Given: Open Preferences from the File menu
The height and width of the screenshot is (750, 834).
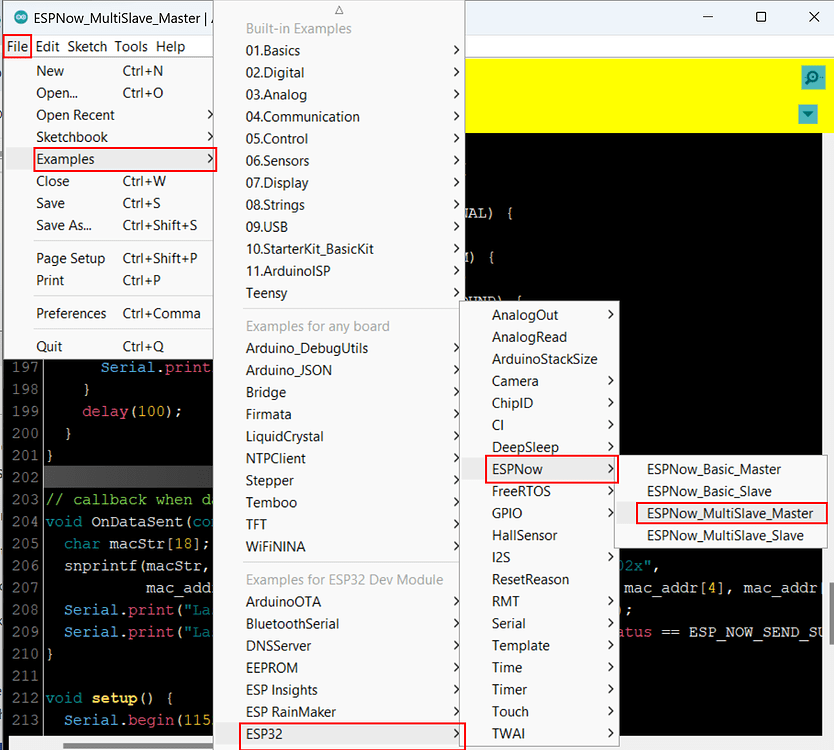Looking at the screenshot, I should pyautogui.click(x=71, y=313).
